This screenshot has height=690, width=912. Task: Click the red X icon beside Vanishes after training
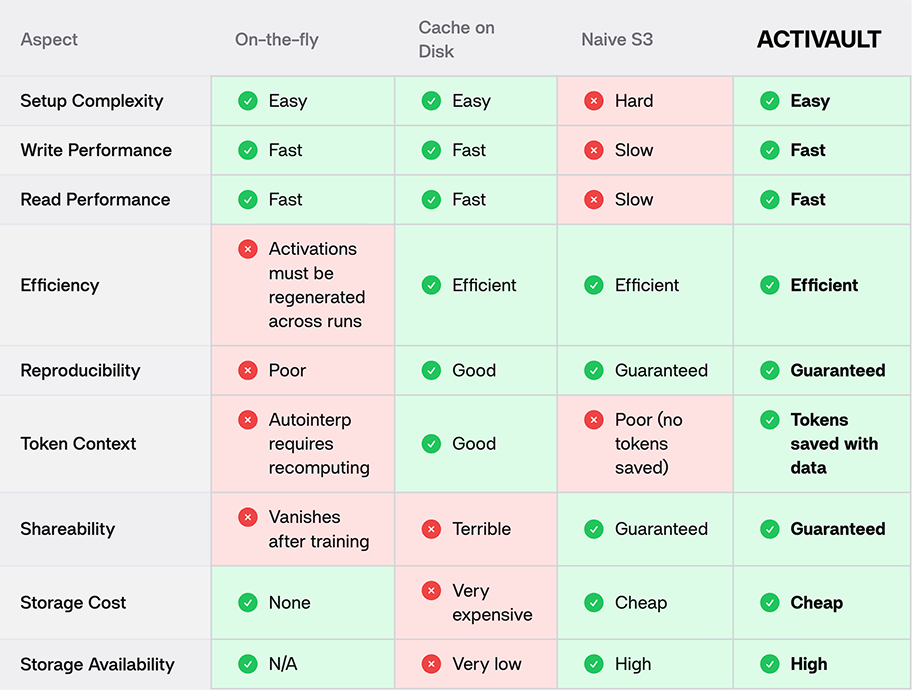(x=248, y=517)
